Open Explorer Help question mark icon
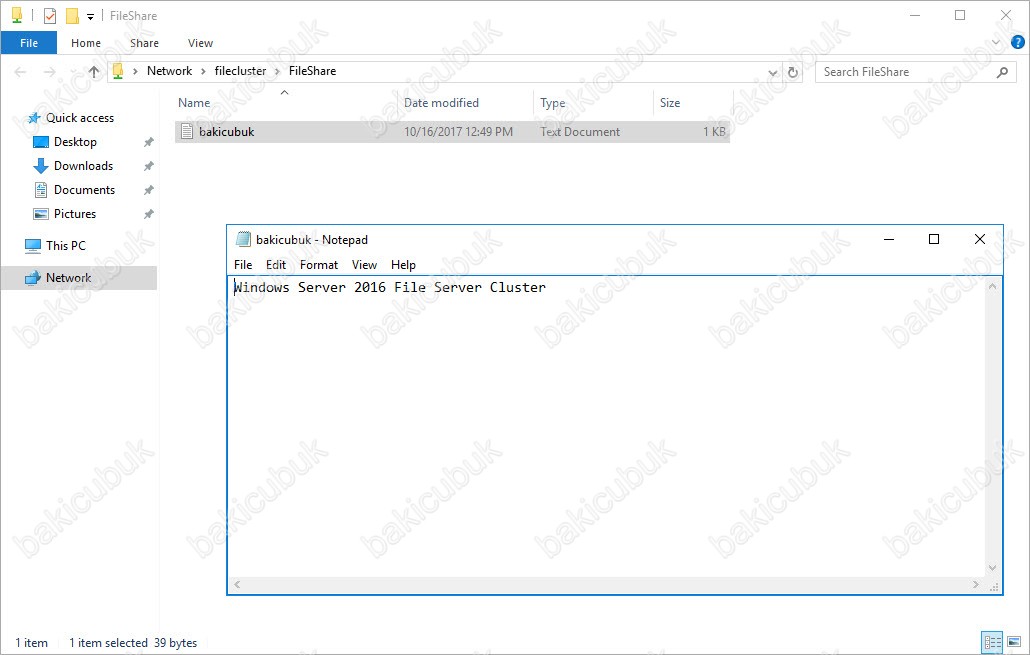 pos(1018,43)
